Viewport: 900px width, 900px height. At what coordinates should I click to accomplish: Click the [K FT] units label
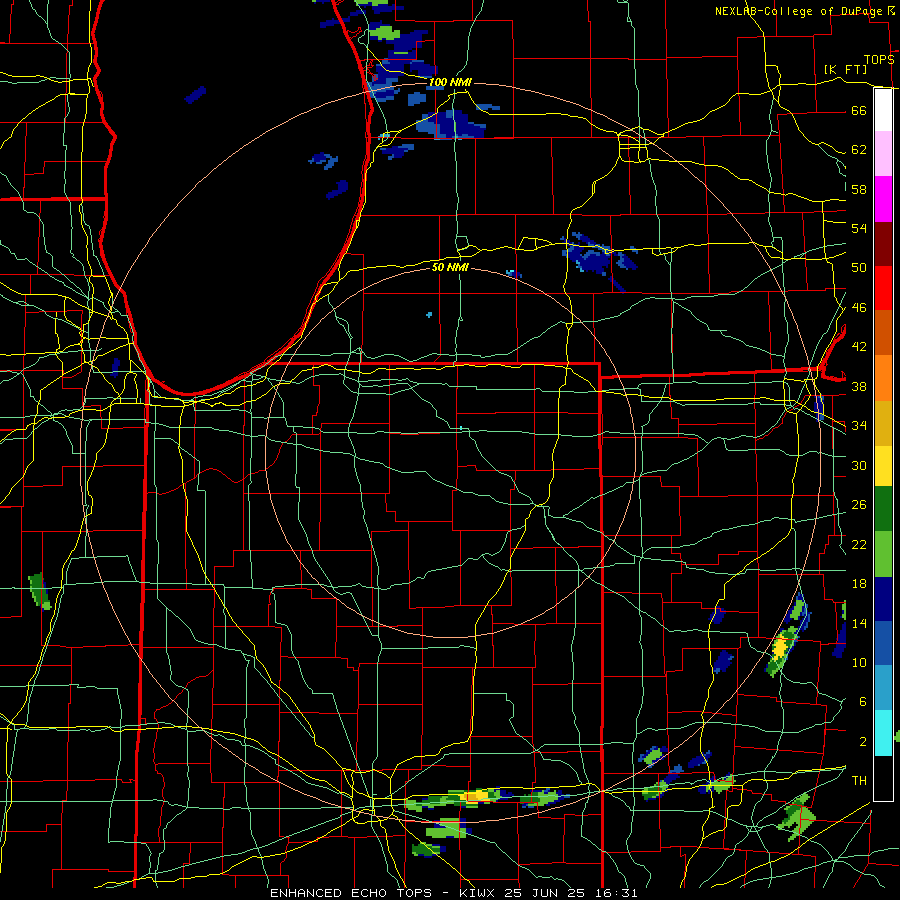[845, 69]
